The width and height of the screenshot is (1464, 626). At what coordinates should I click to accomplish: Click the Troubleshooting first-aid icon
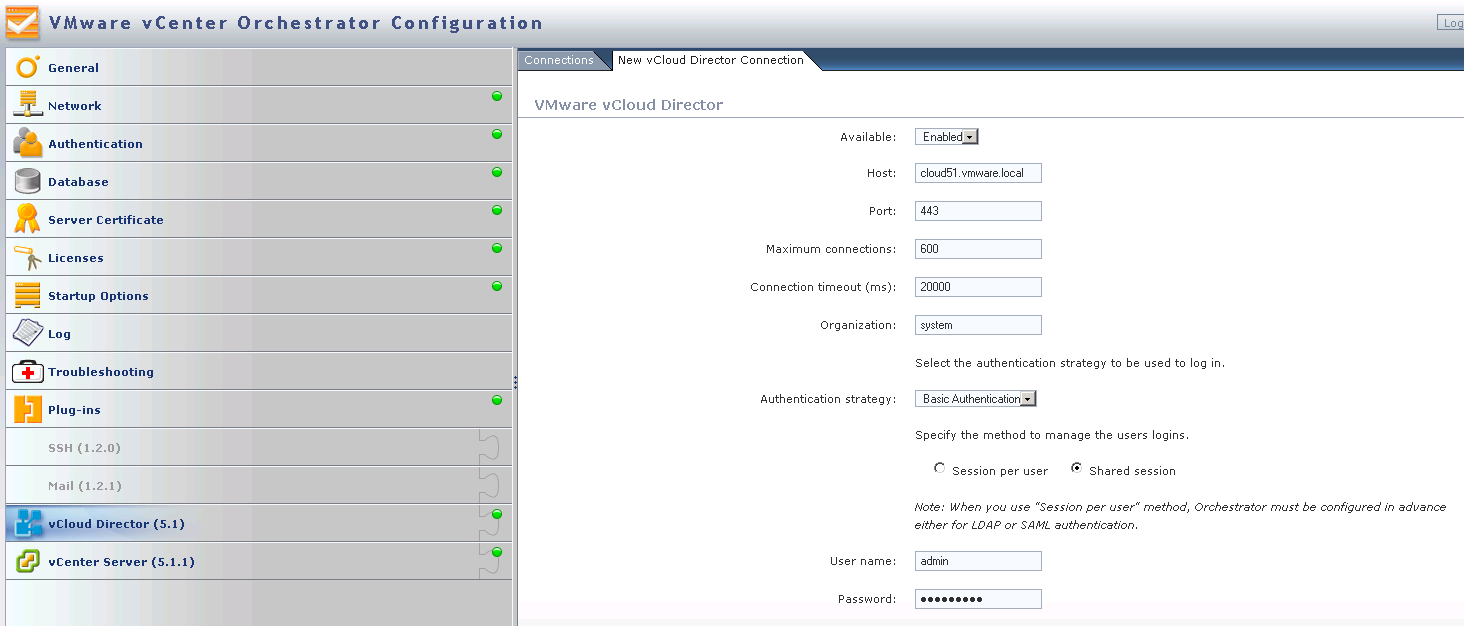tap(28, 372)
